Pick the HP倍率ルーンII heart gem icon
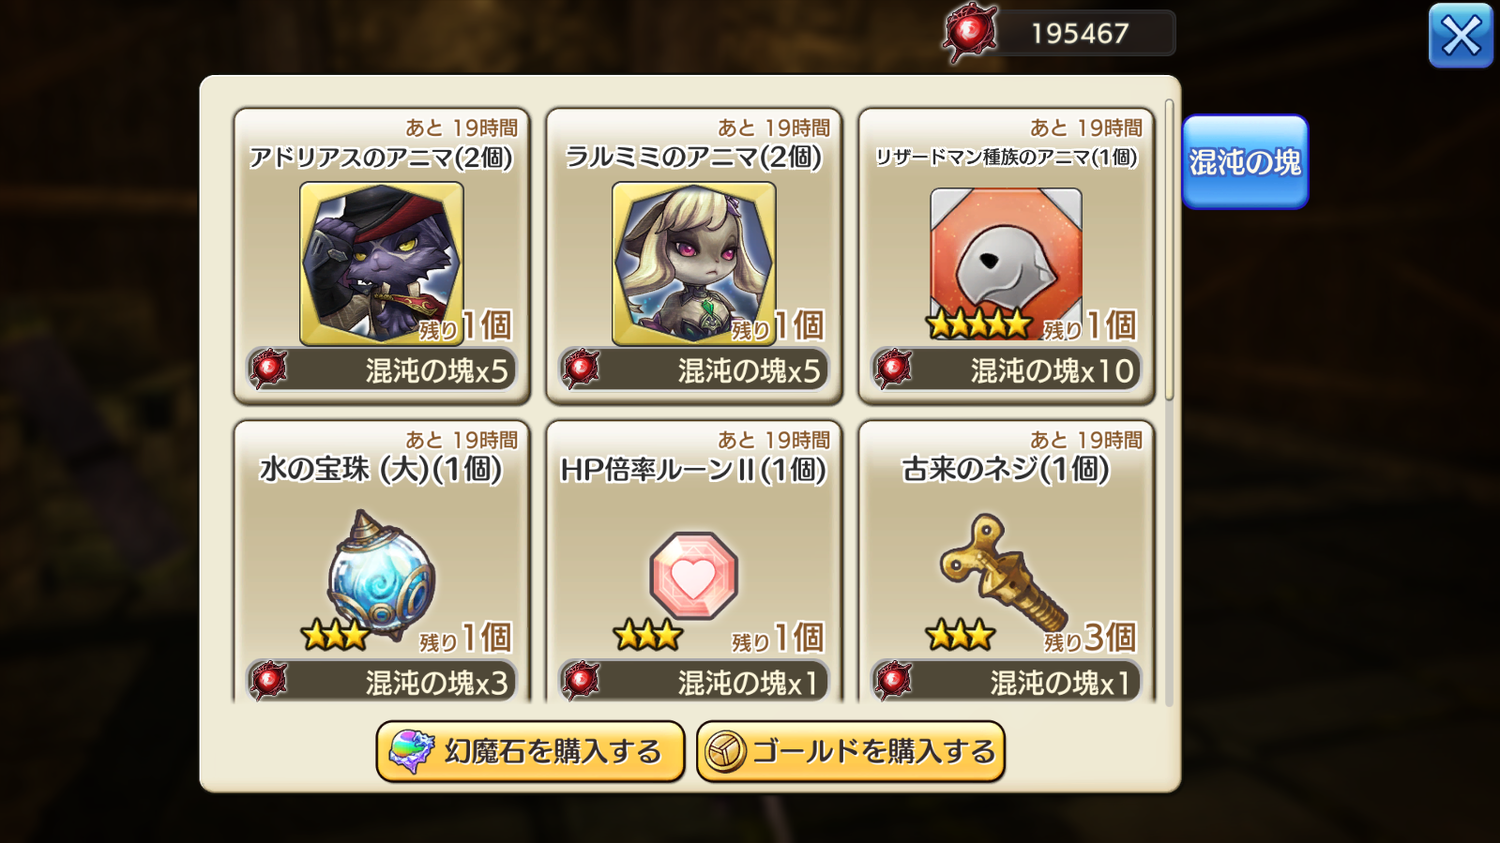This screenshot has height=843, width=1500. [x=693, y=576]
